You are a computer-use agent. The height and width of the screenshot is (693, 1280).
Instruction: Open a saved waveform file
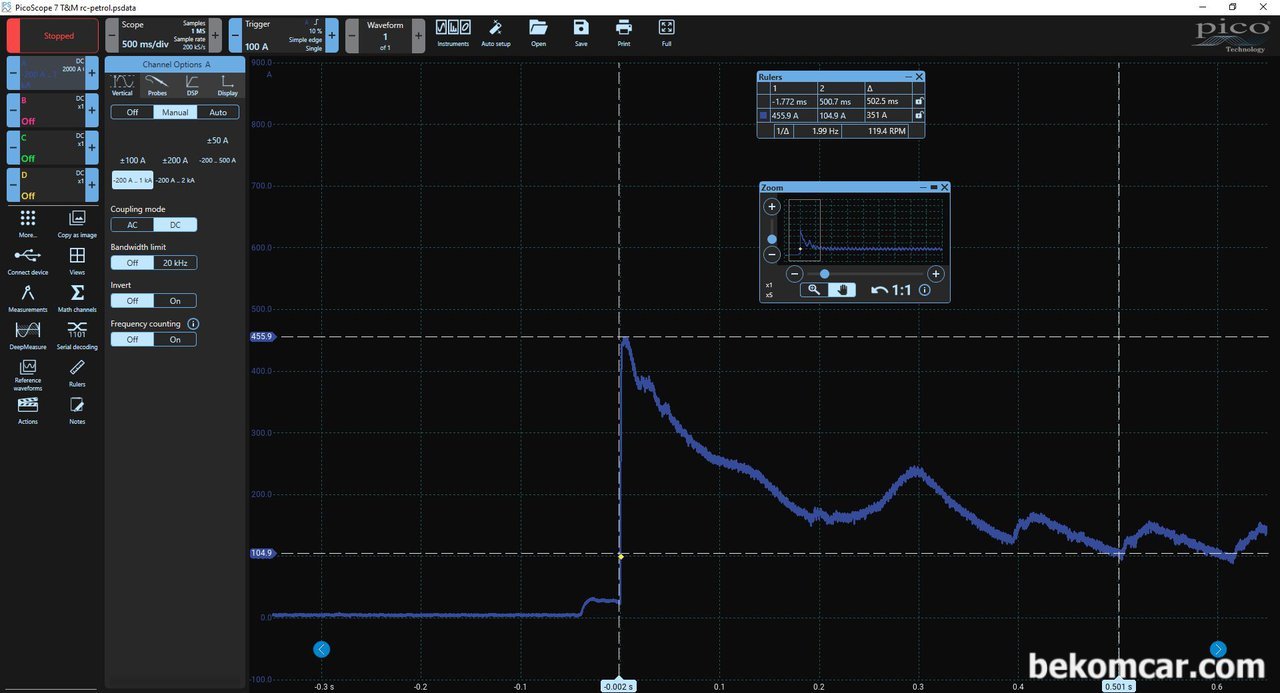[x=538, y=33]
